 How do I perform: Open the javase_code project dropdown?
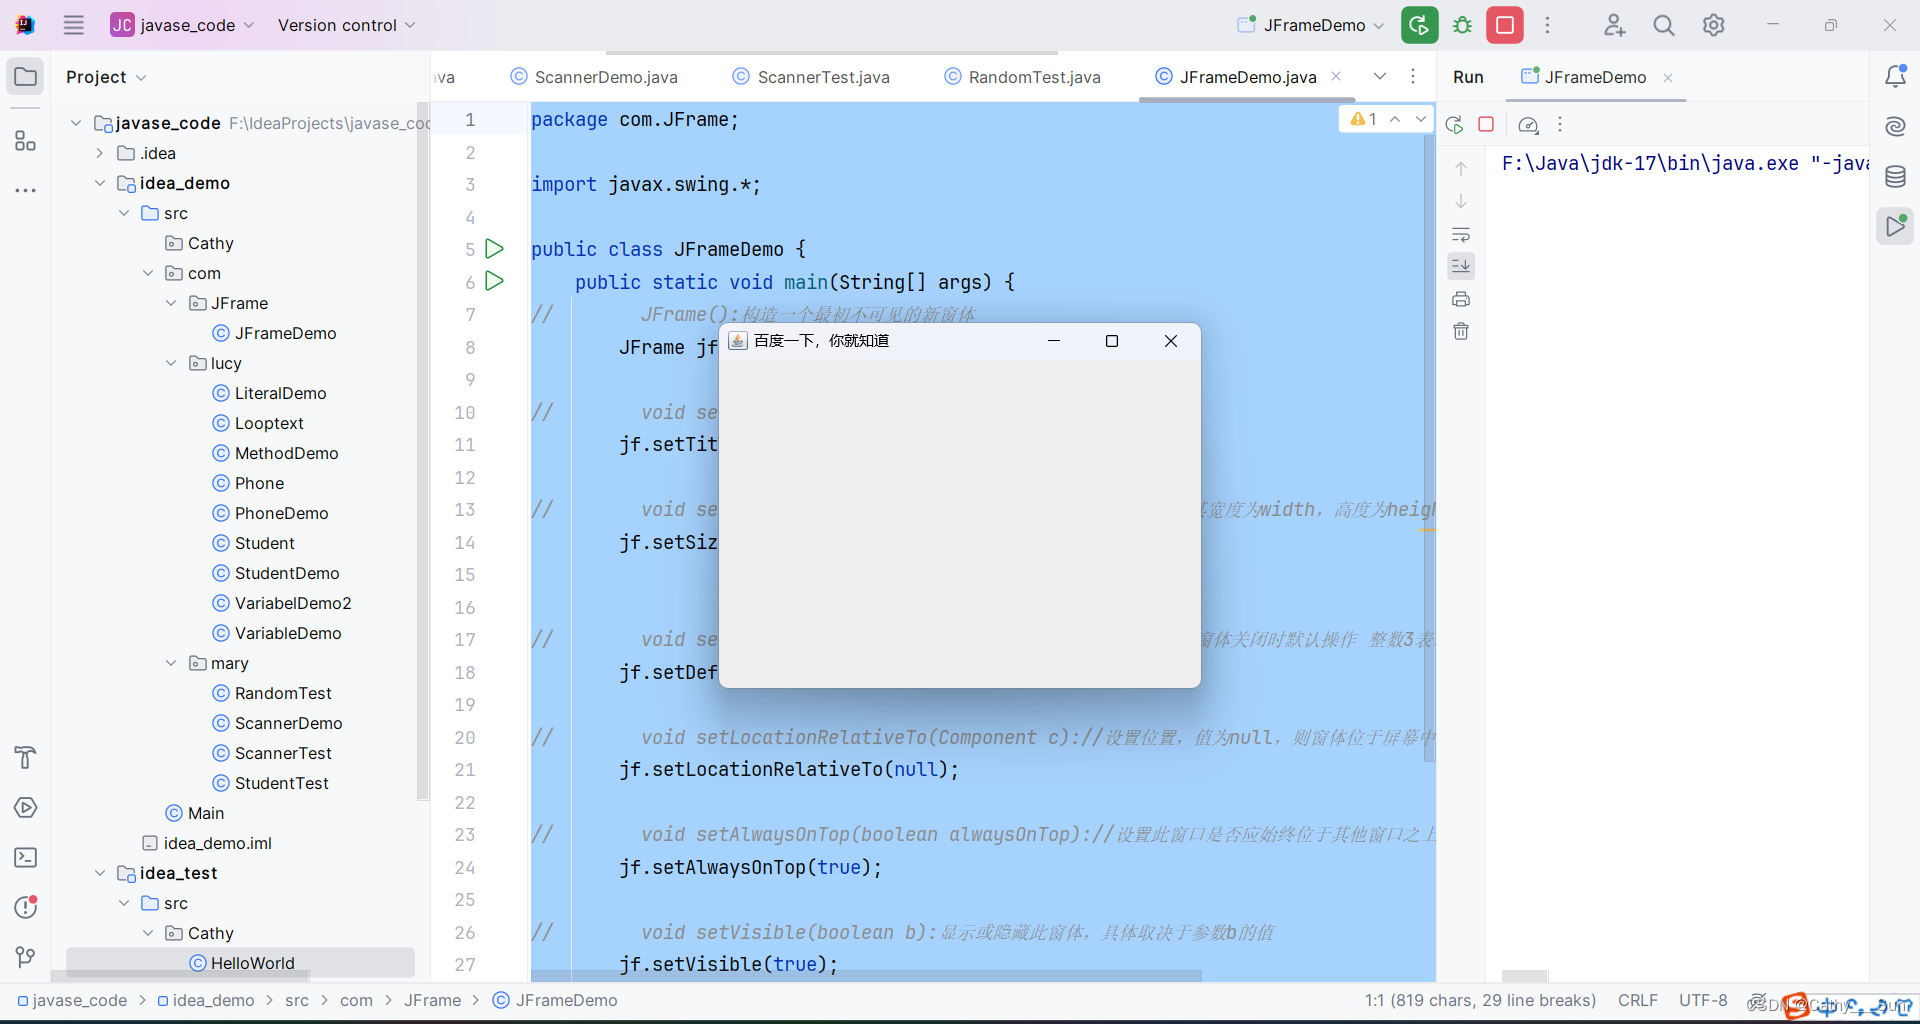click(183, 25)
